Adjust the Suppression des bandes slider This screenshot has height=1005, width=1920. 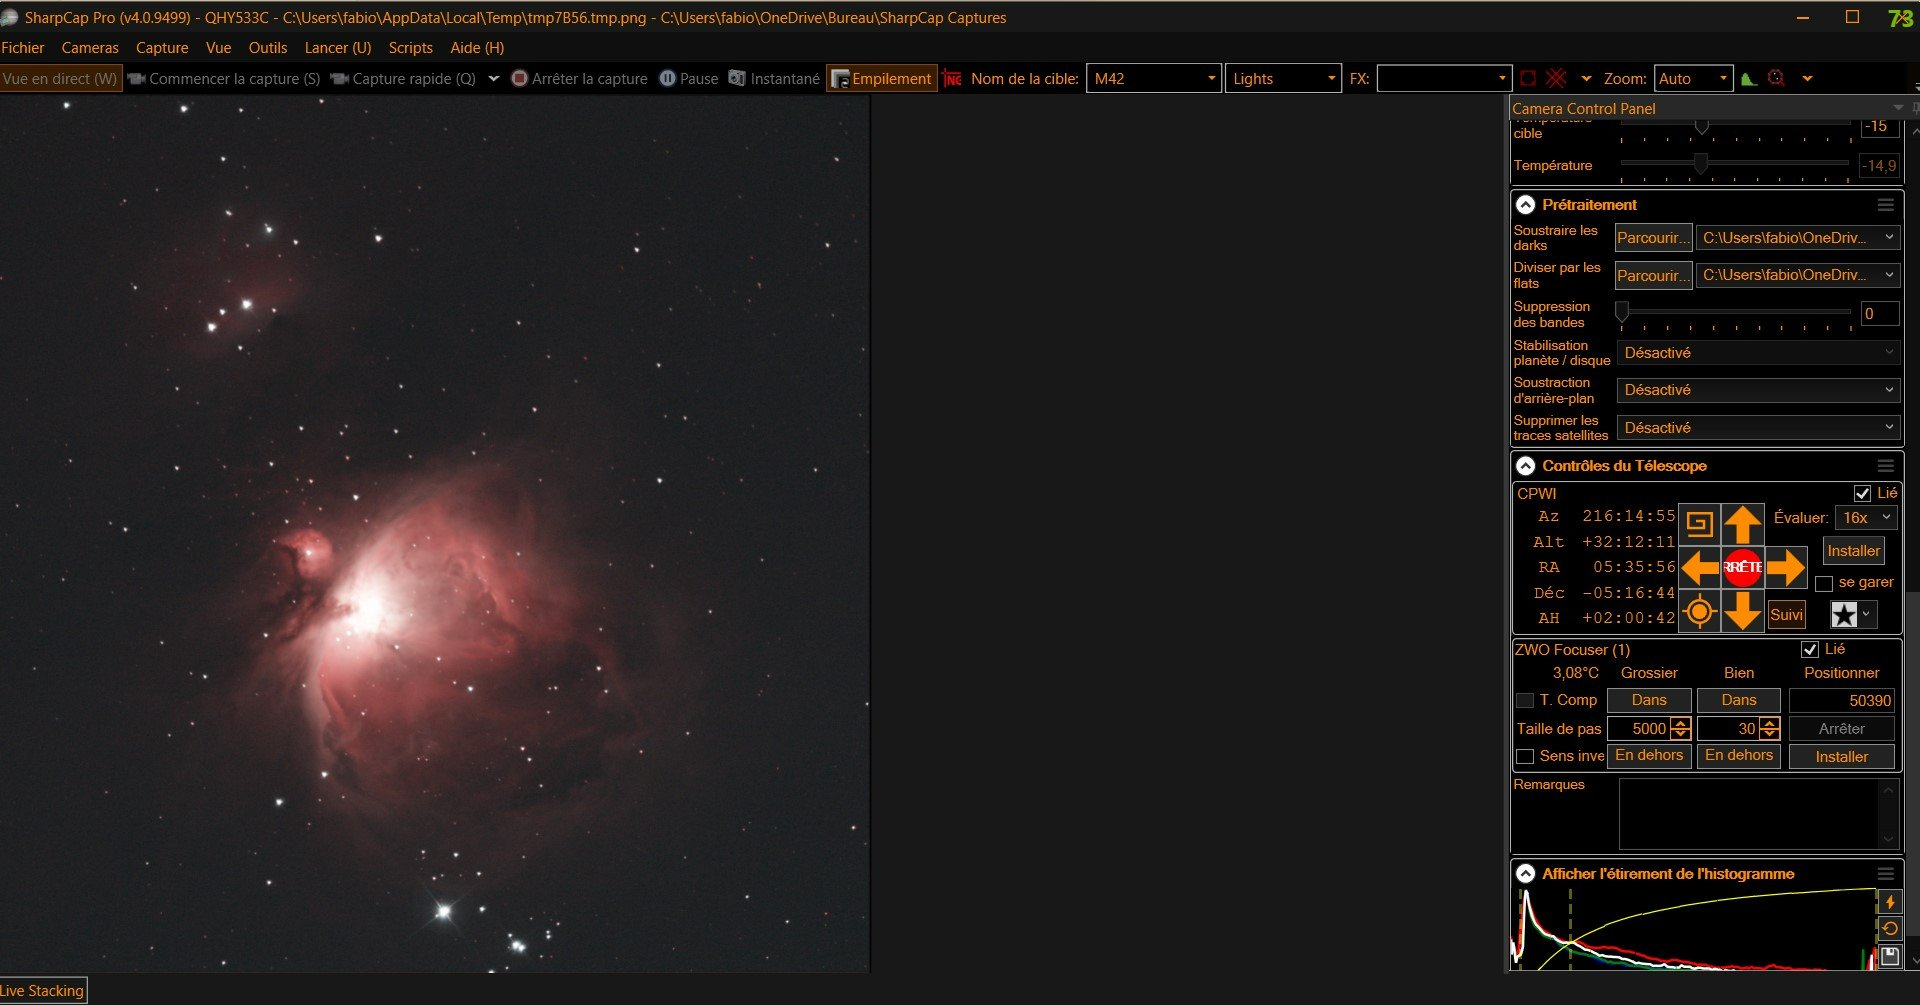point(1735,313)
